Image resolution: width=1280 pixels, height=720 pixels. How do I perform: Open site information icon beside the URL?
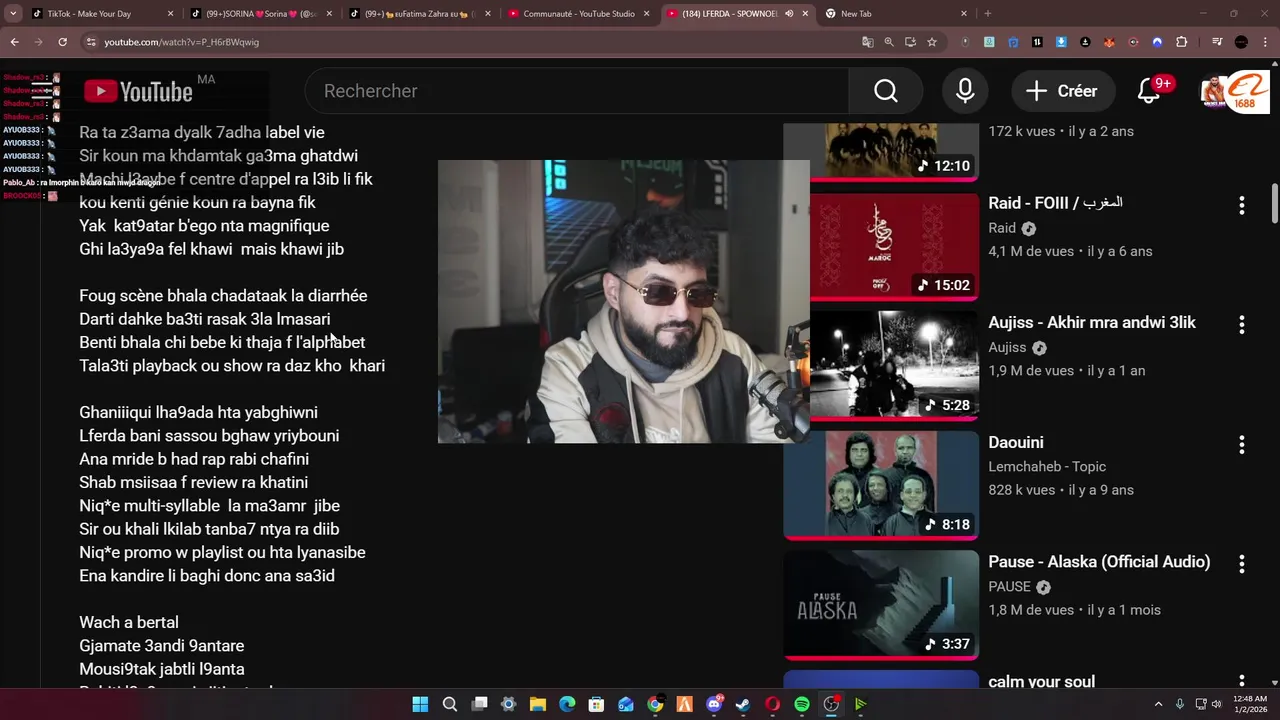point(91,42)
